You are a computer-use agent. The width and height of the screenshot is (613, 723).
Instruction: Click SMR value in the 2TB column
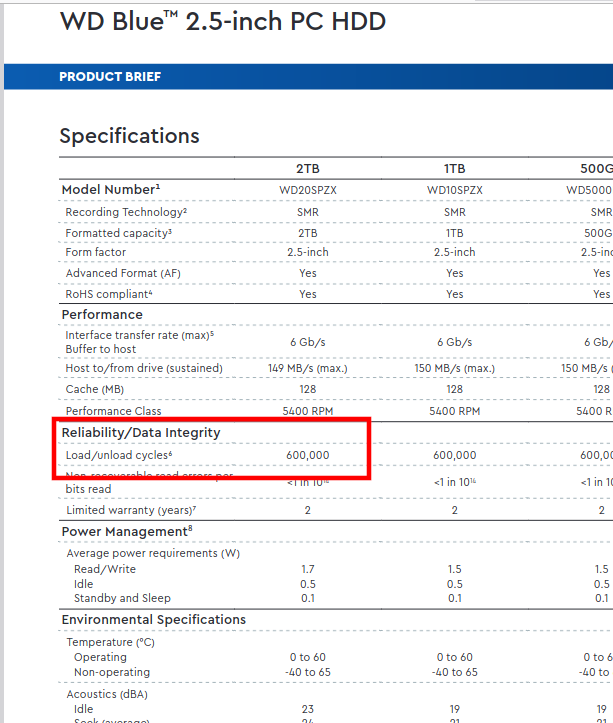click(308, 212)
